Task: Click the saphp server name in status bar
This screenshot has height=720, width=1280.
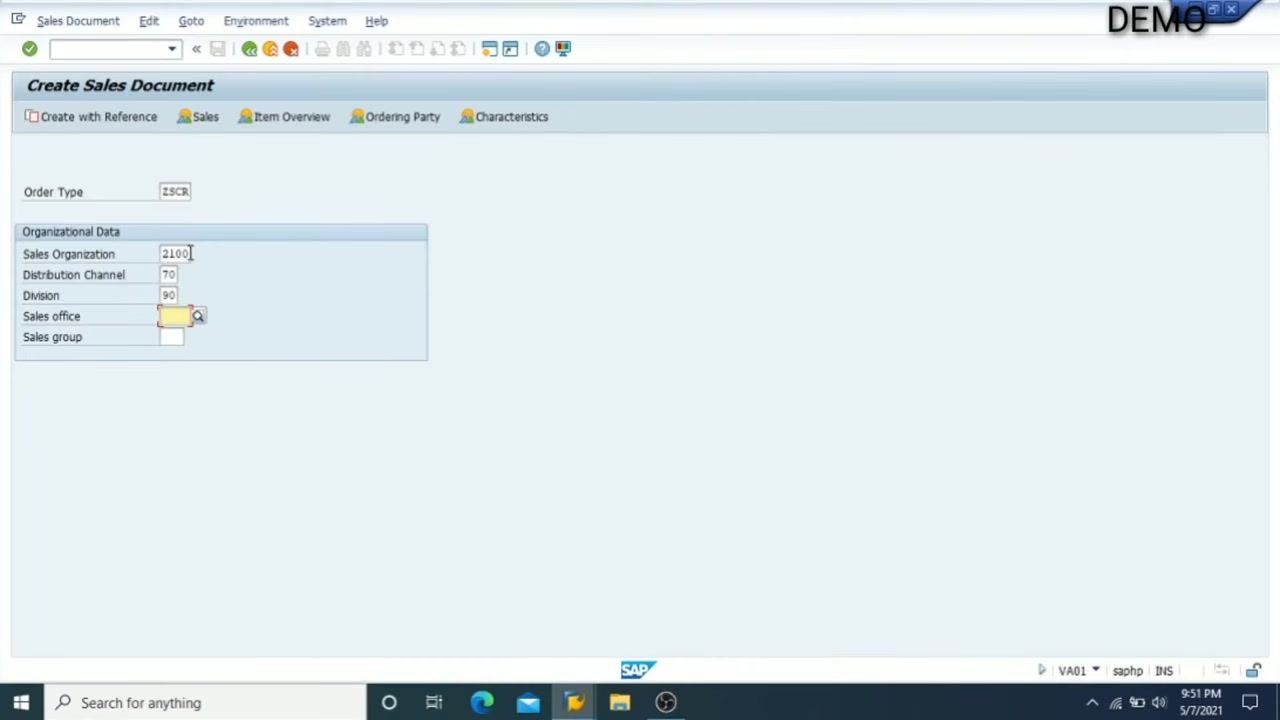Action: coord(1127,672)
